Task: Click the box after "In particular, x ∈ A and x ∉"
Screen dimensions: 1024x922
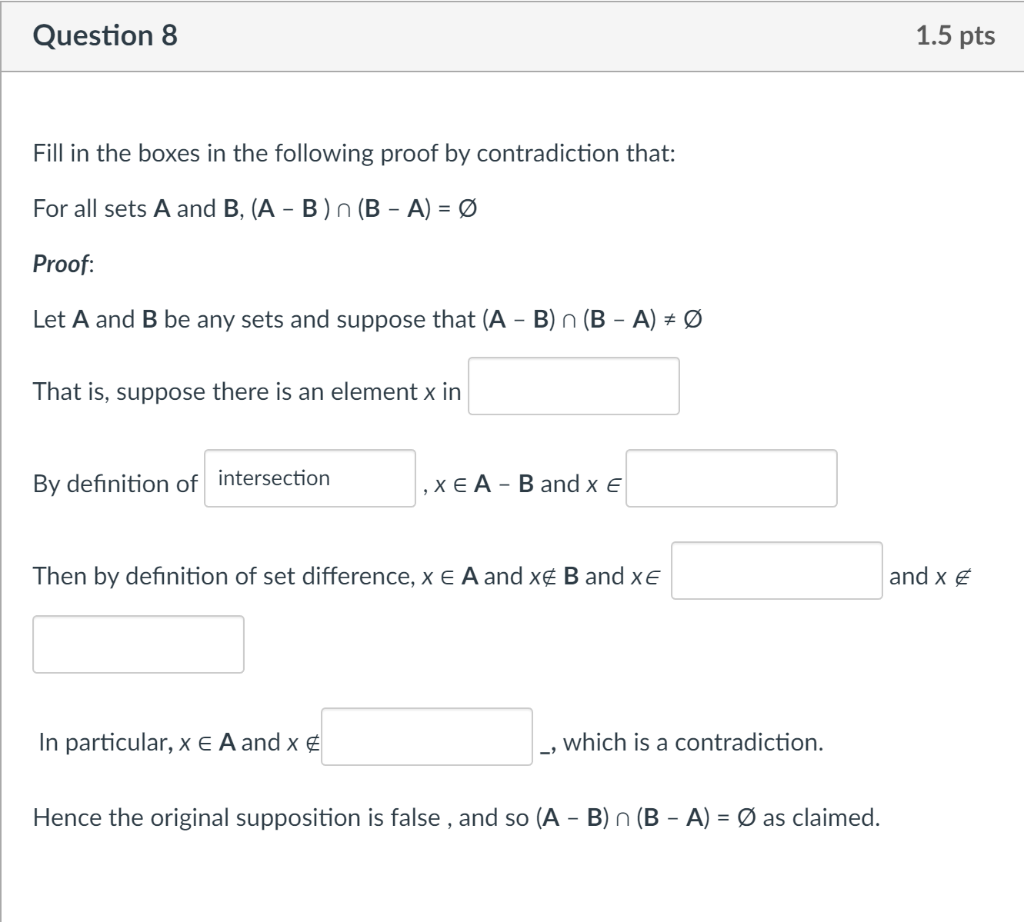Action: point(427,737)
